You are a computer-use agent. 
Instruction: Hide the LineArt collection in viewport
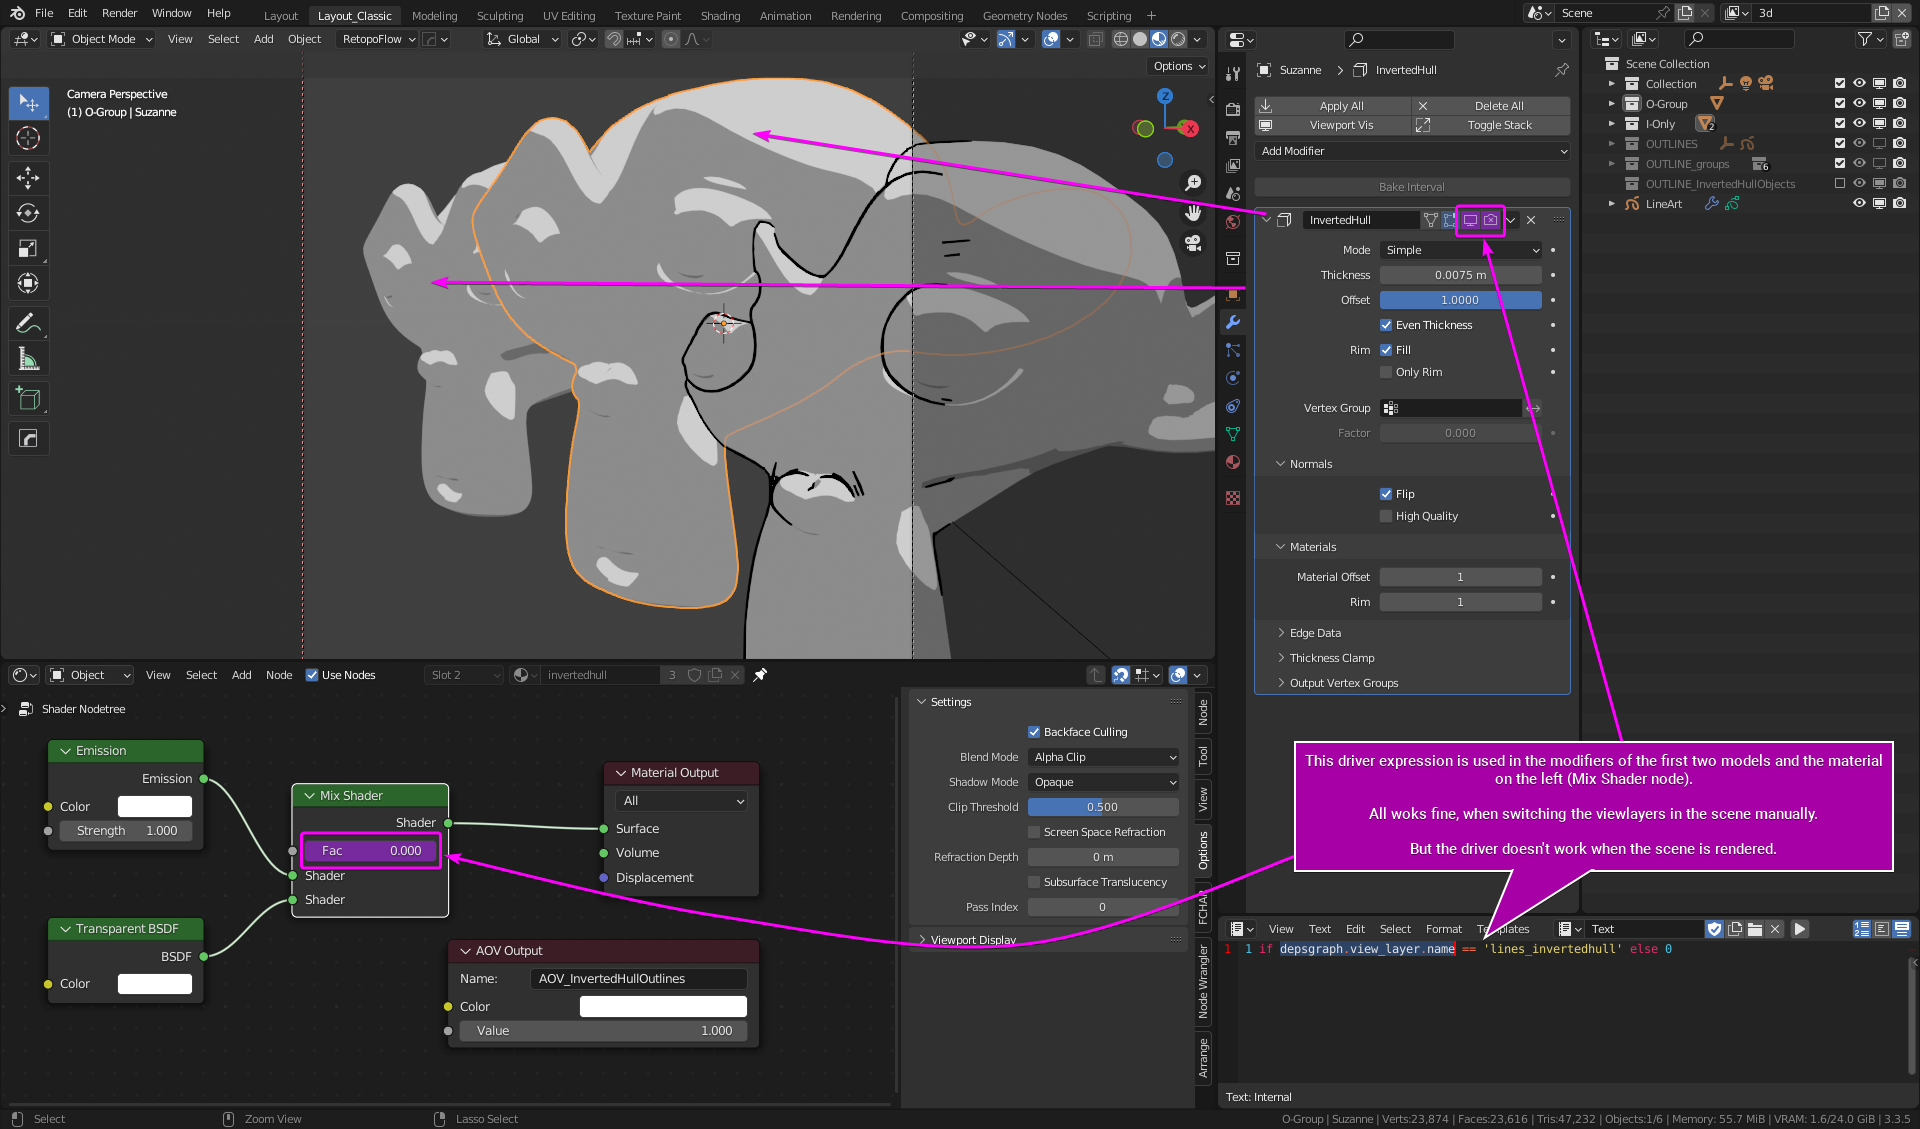point(1859,203)
